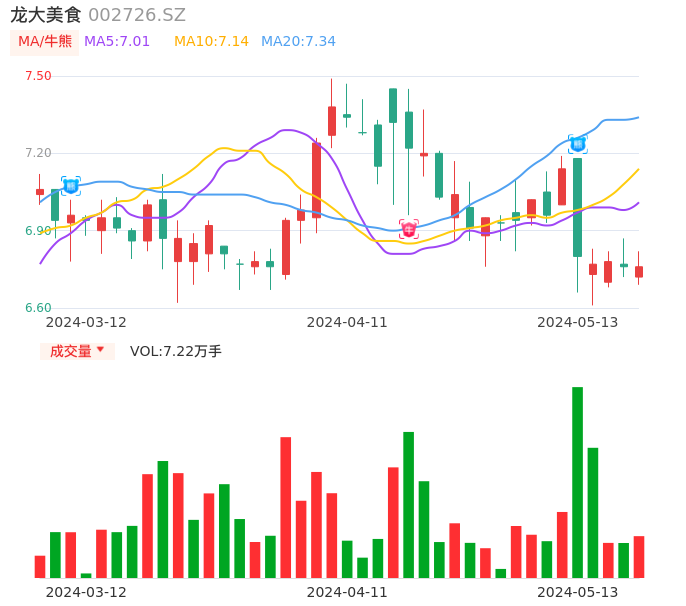Click the stock code 002726.SZ
This screenshot has width=686, height=606.
(137, 15)
